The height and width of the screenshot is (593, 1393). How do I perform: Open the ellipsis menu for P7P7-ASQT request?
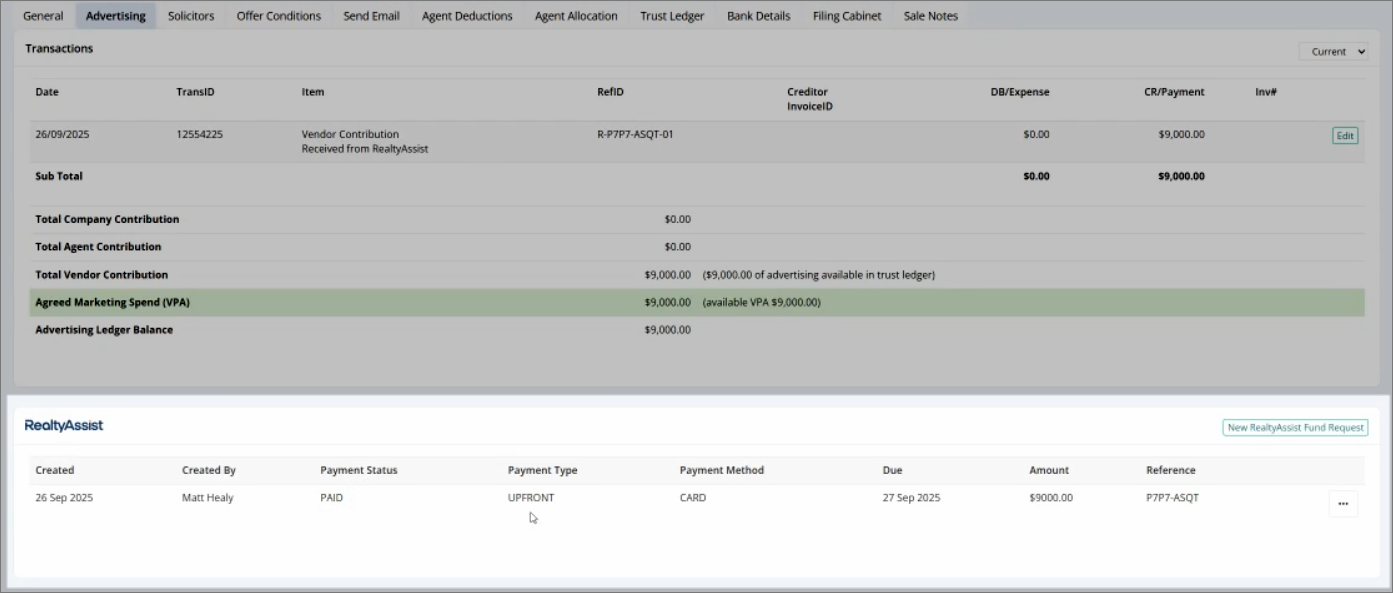click(1342, 504)
